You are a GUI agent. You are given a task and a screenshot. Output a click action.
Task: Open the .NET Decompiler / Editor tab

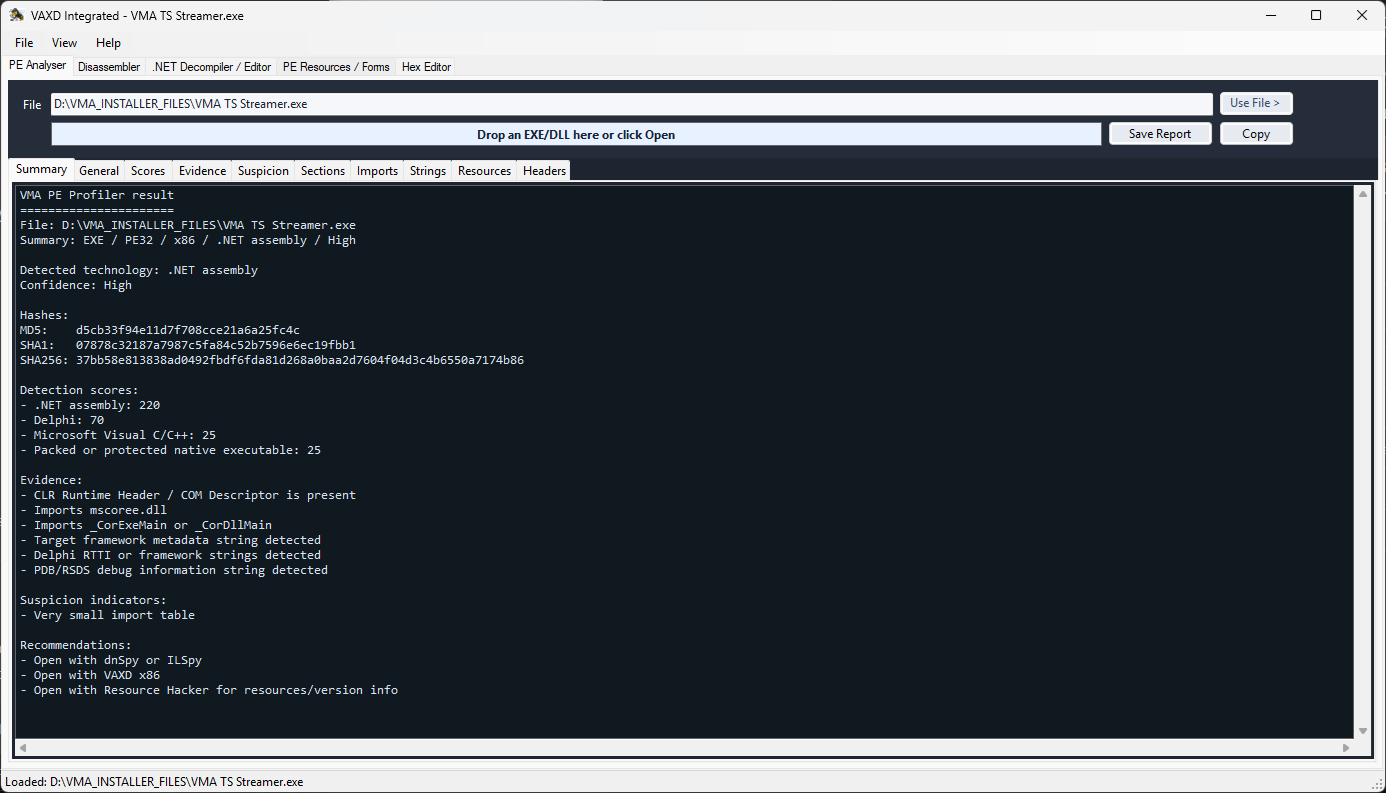(212, 67)
